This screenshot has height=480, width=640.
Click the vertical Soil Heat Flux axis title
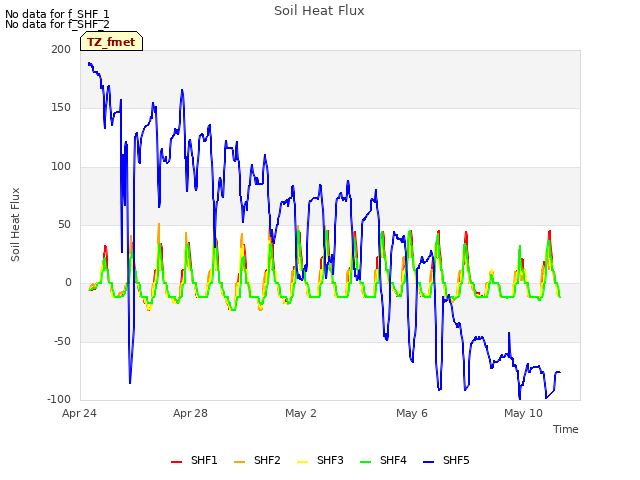pos(15,224)
